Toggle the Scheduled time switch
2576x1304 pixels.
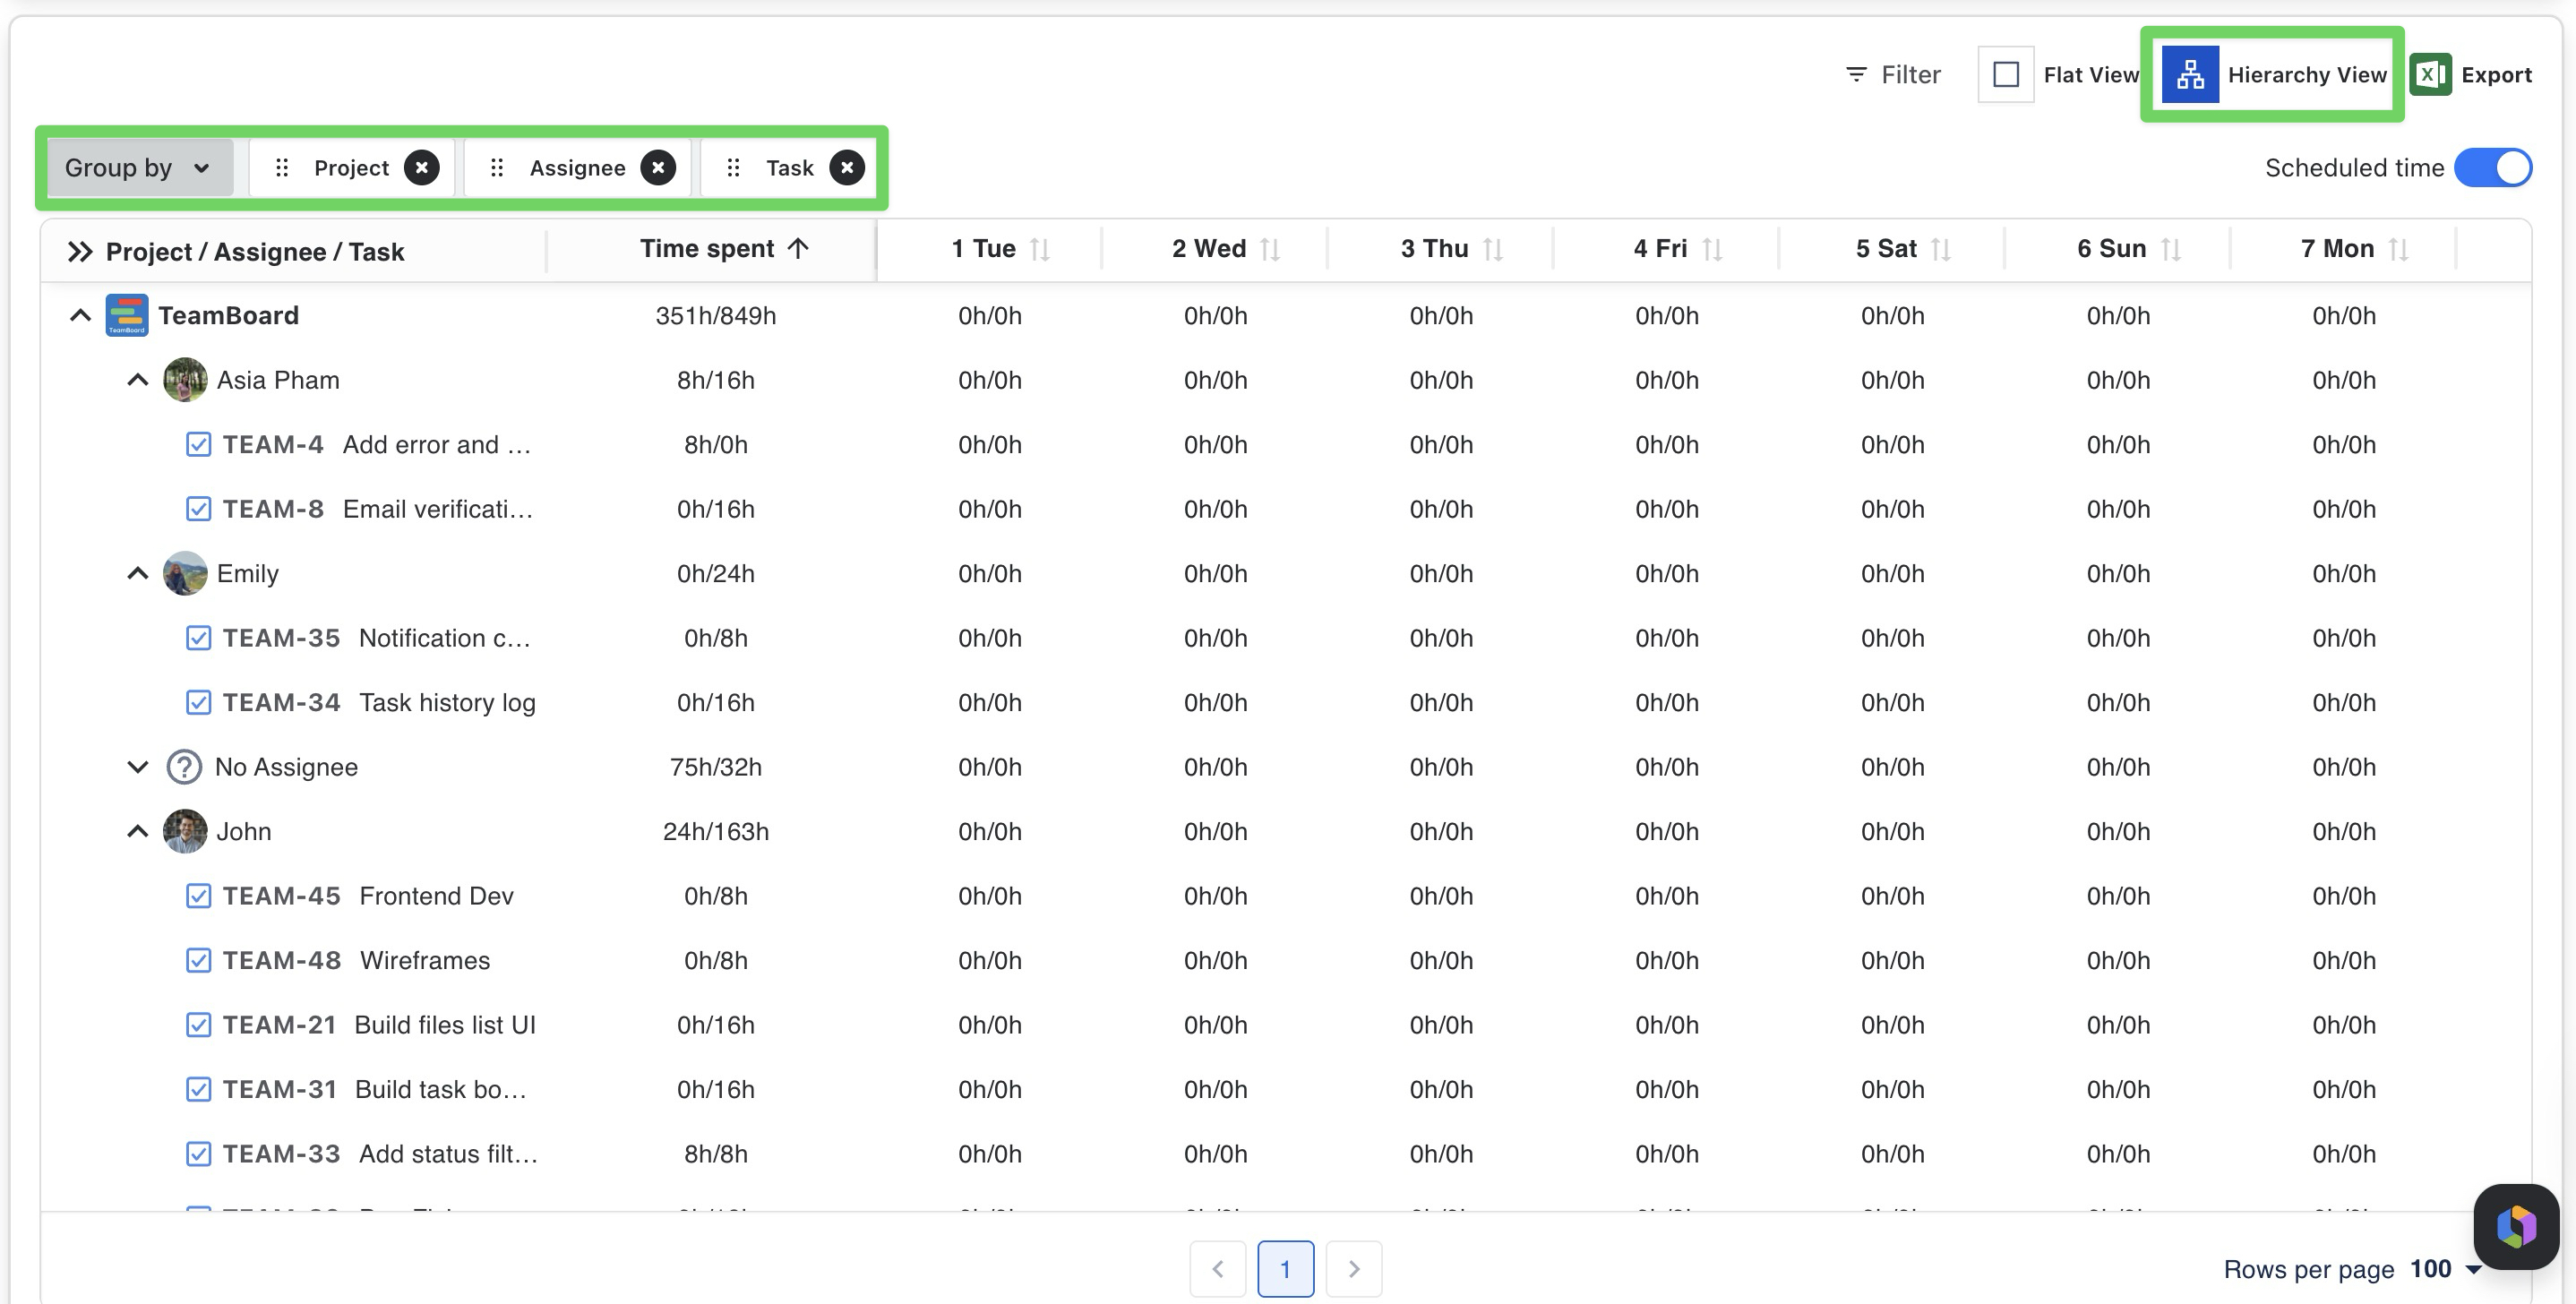click(x=2493, y=168)
